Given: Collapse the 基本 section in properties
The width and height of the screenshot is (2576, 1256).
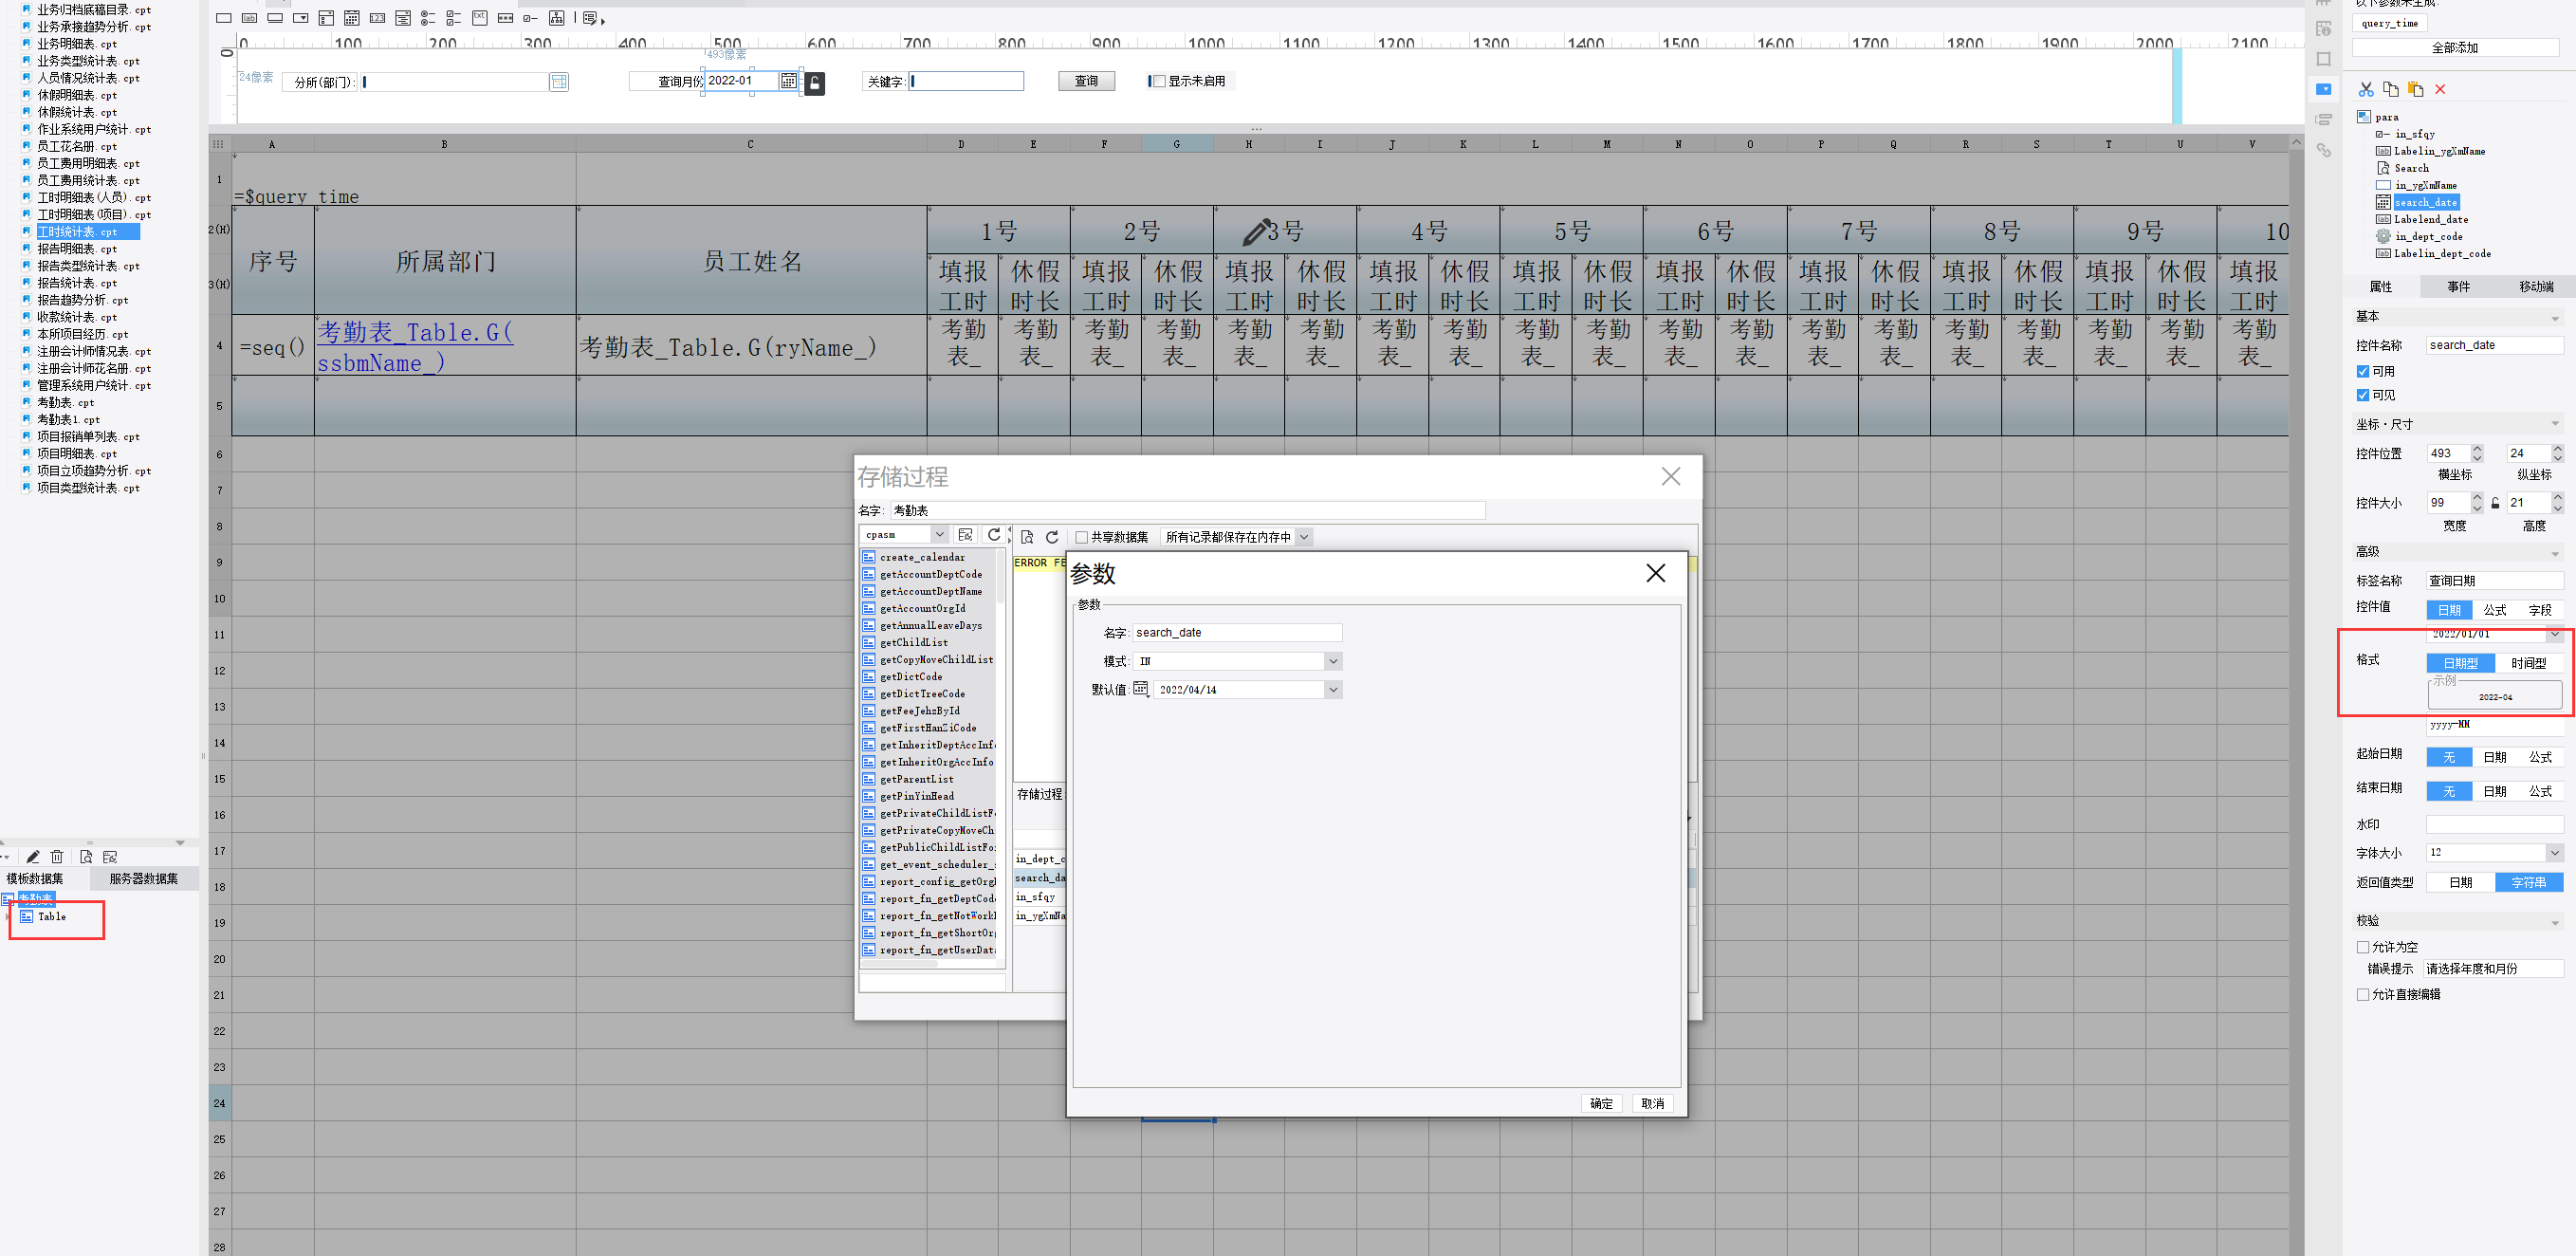Looking at the screenshot, I should click(2554, 318).
